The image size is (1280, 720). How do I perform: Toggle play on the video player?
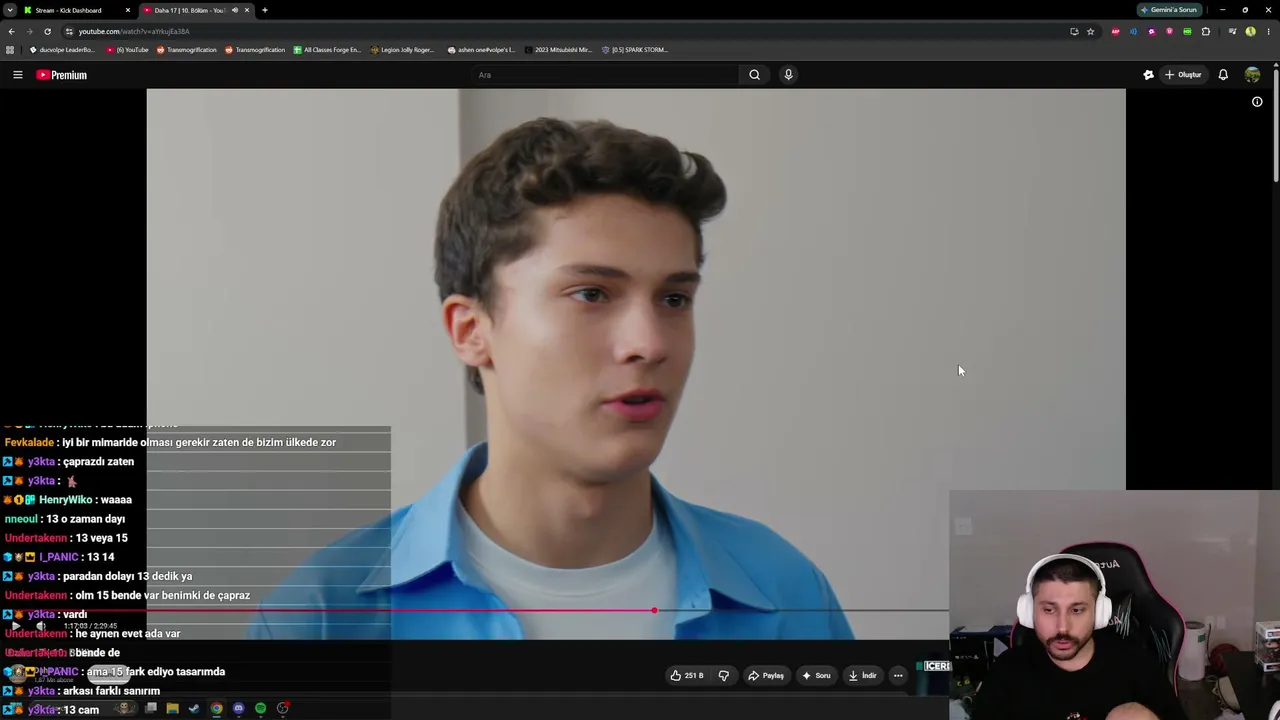[x=16, y=626]
